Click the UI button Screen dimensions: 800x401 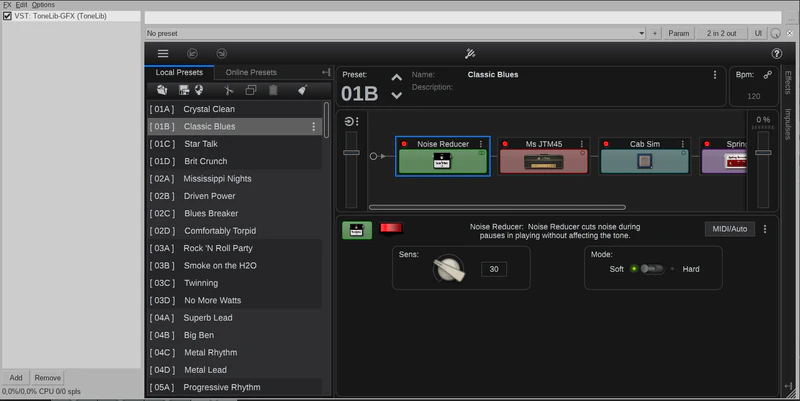click(x=758, y=33)
